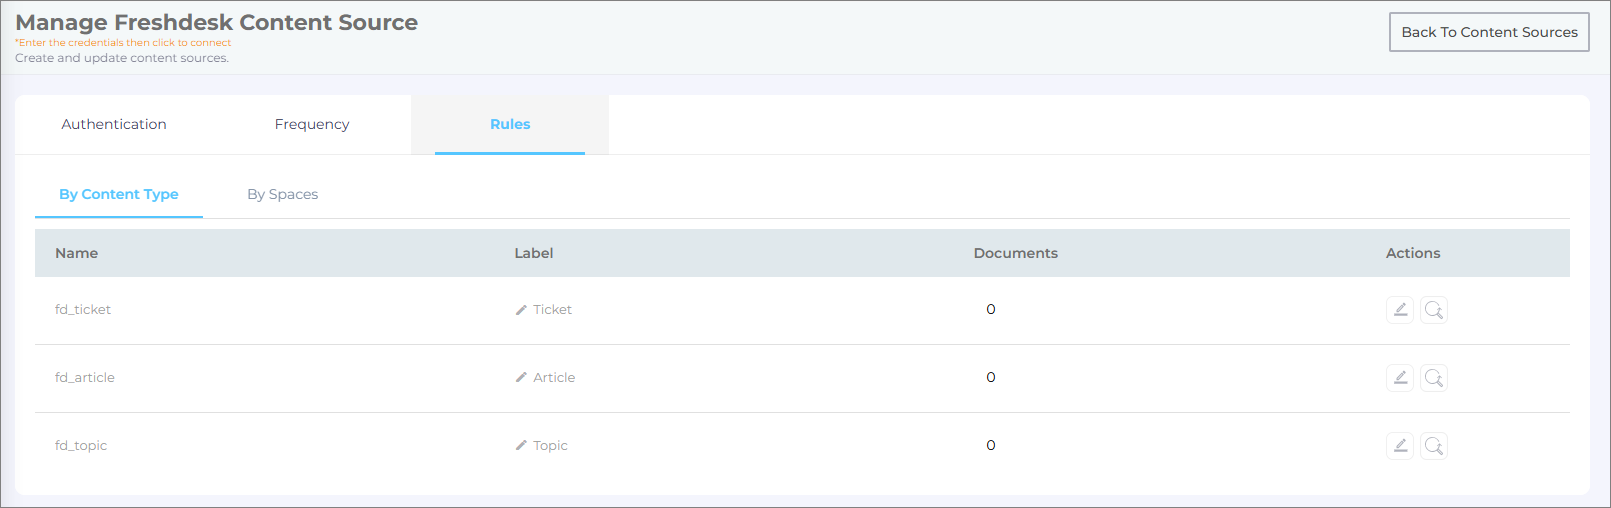Image resolution: width=1611 pixels, height=508 pixels.
Task: Click the pencil icon beside the Topic label
Action: 521,446
